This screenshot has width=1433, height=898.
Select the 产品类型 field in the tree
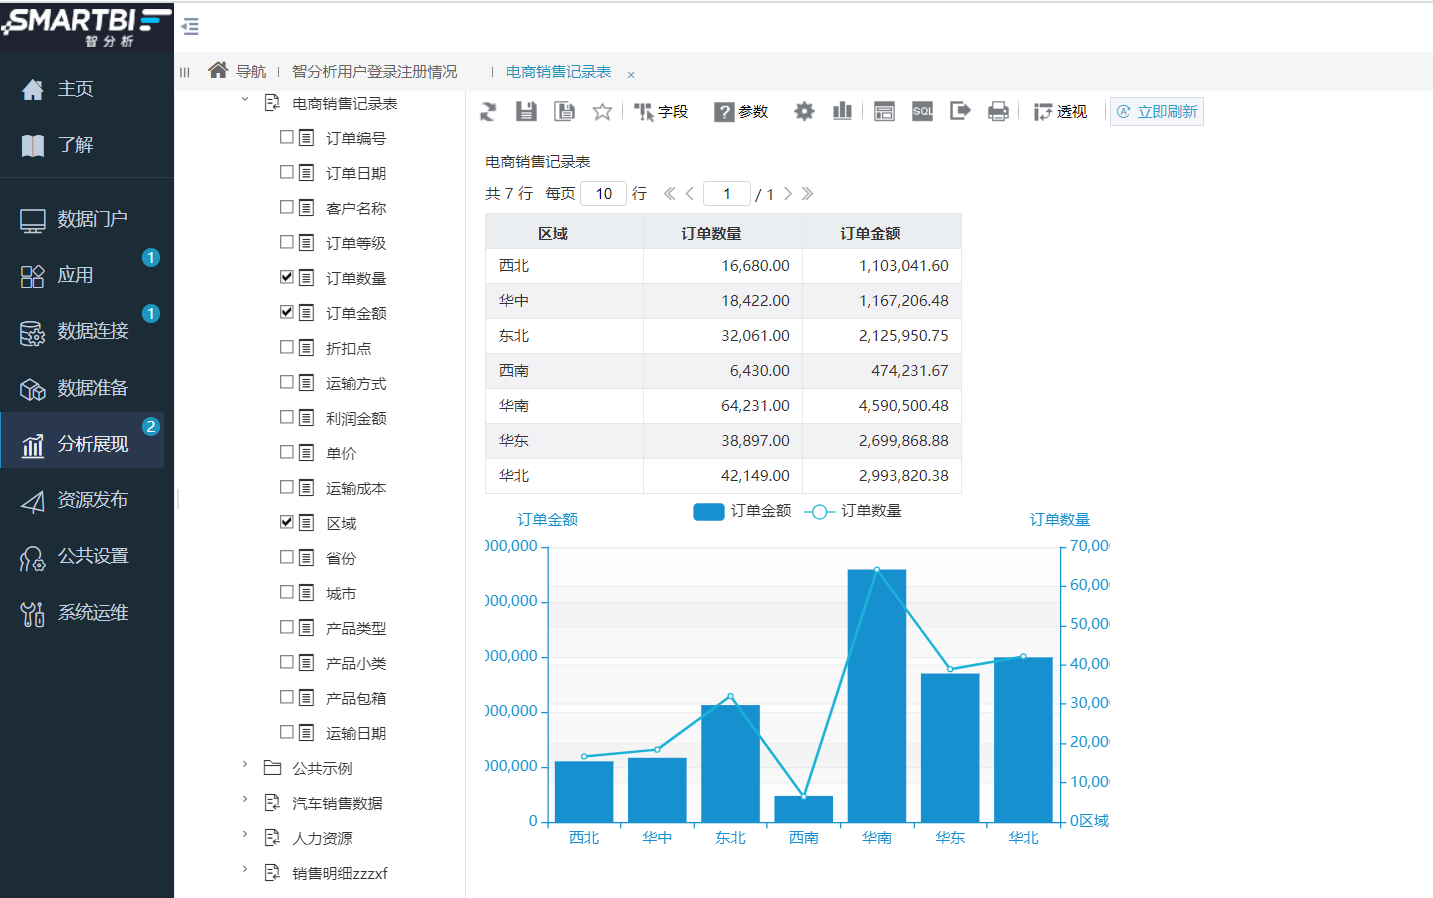click(356, 628)
